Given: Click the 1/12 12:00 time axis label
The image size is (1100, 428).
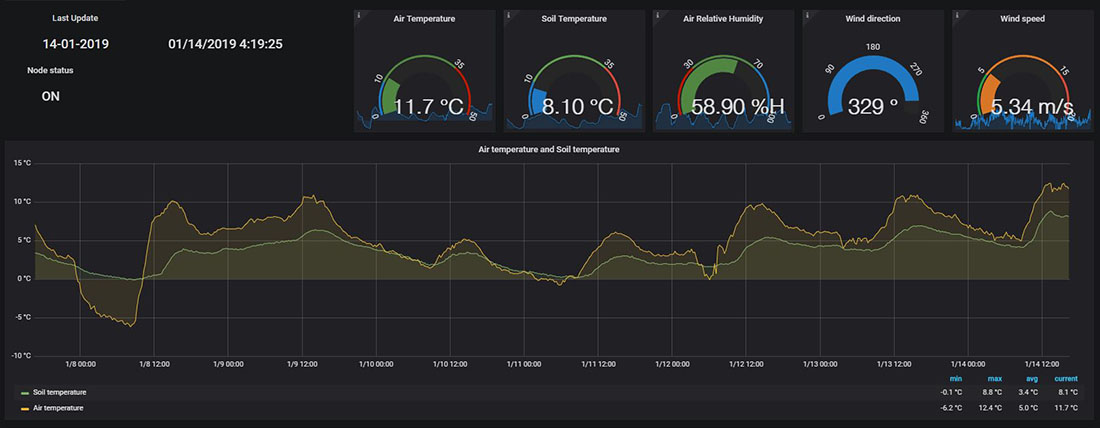Looking at the screenshot, I should pyautogui.click(x=746, y=365).
